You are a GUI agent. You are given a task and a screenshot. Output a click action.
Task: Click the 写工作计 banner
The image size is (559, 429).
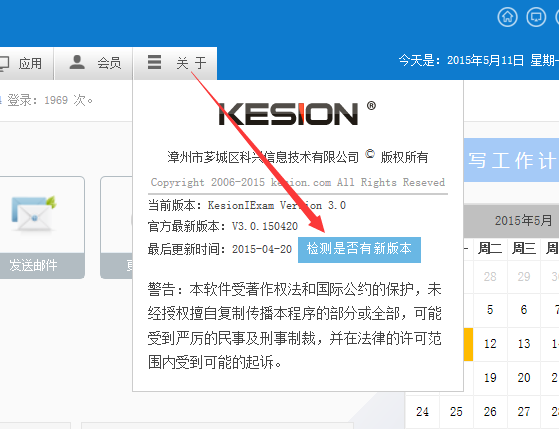coord(511,160)
